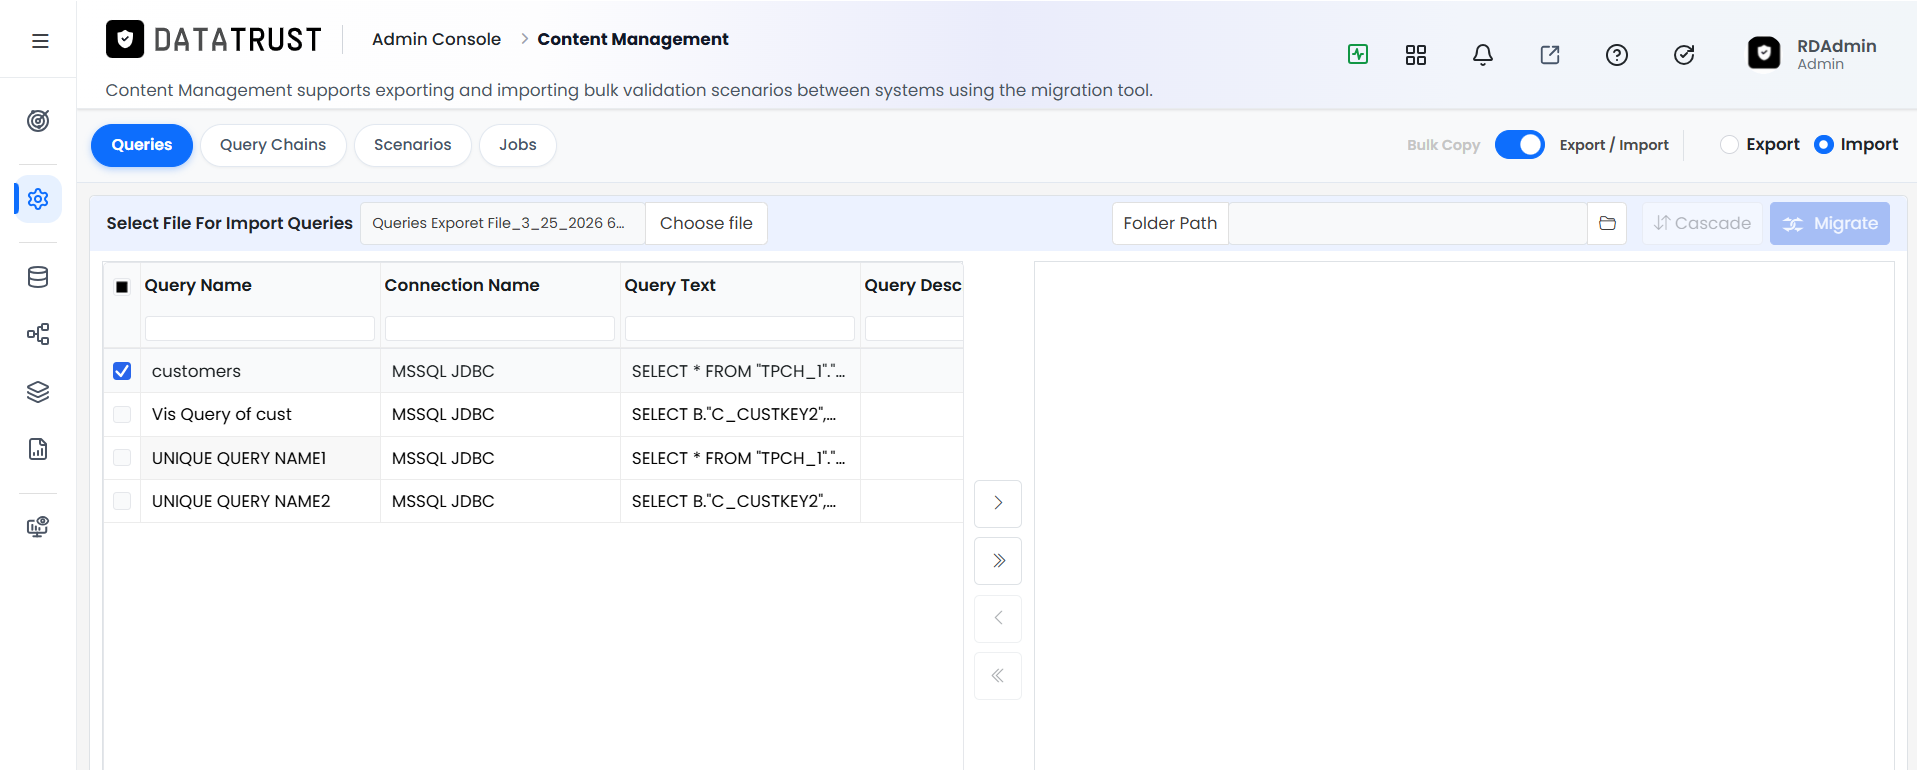
Task: Sort by Query Text column header
Action: (x=670, y=285)
